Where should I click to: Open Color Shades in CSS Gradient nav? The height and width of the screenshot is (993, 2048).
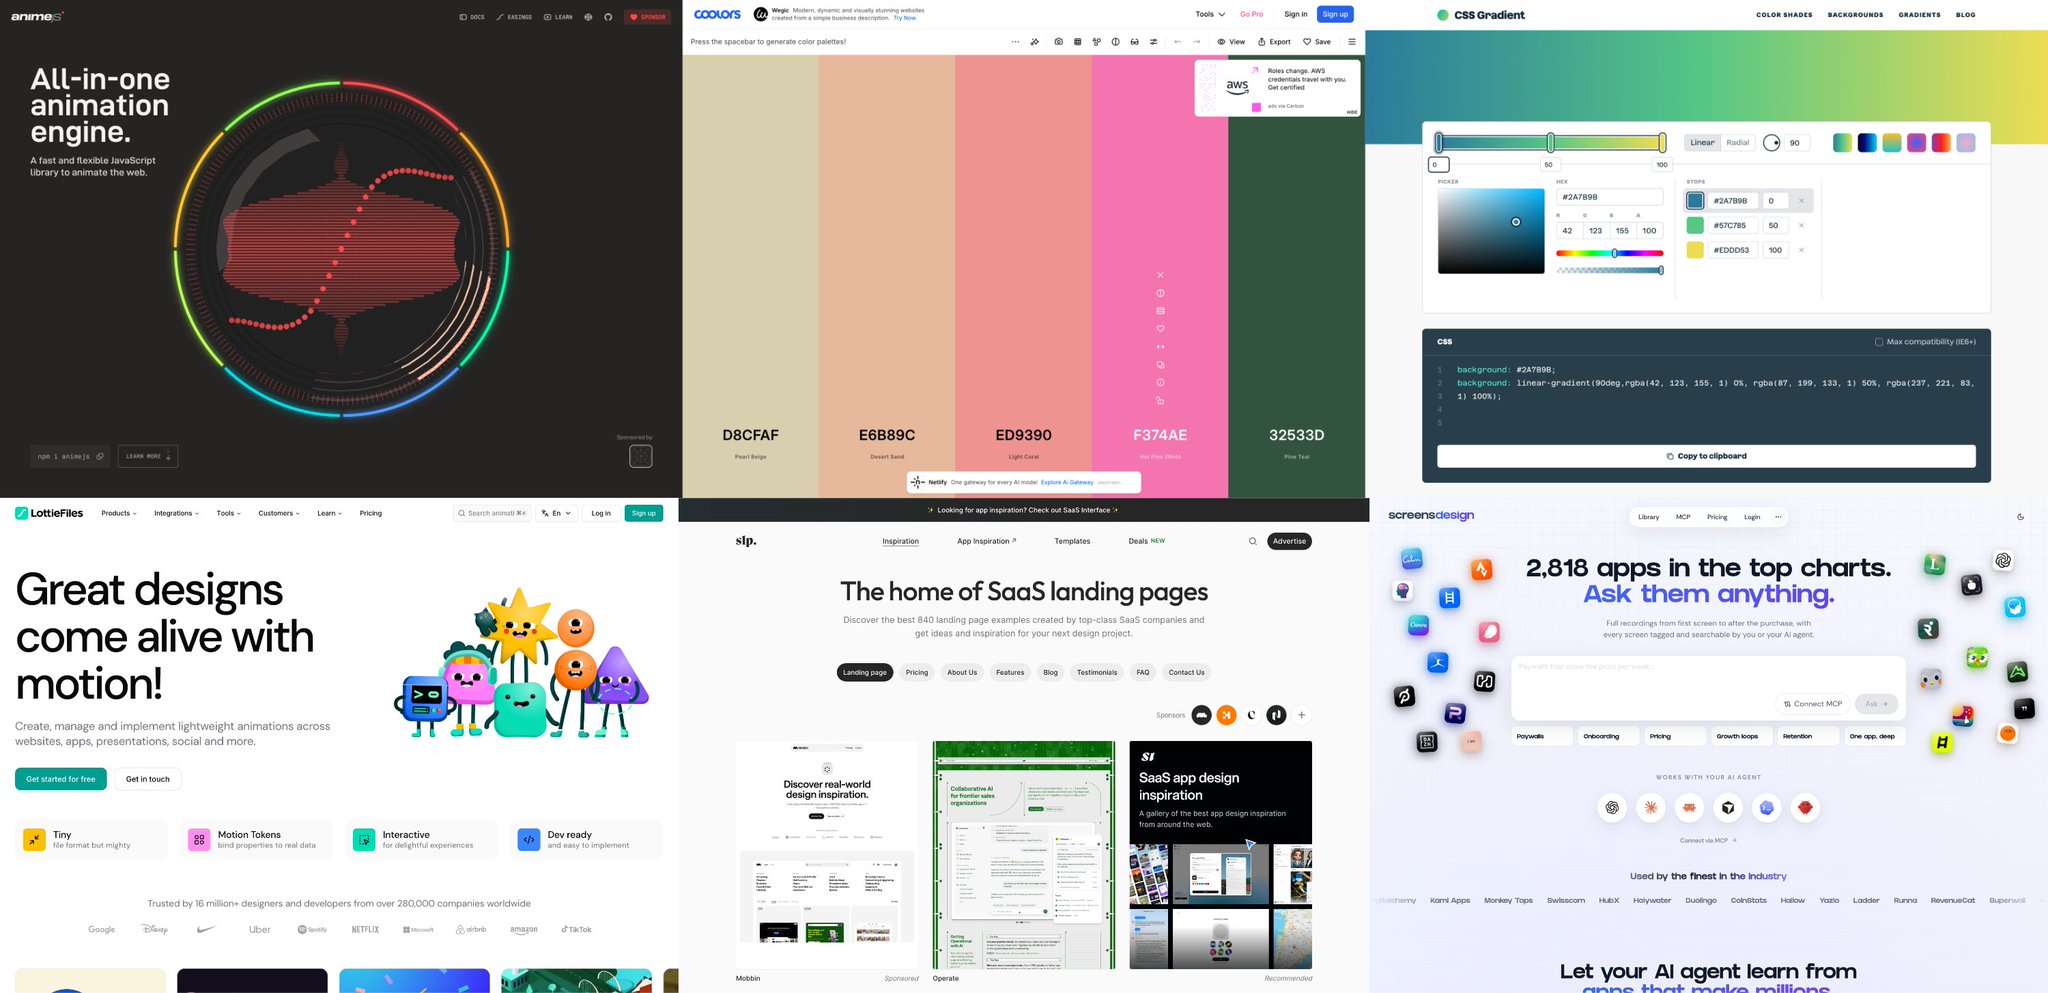tap(1784, 15)
